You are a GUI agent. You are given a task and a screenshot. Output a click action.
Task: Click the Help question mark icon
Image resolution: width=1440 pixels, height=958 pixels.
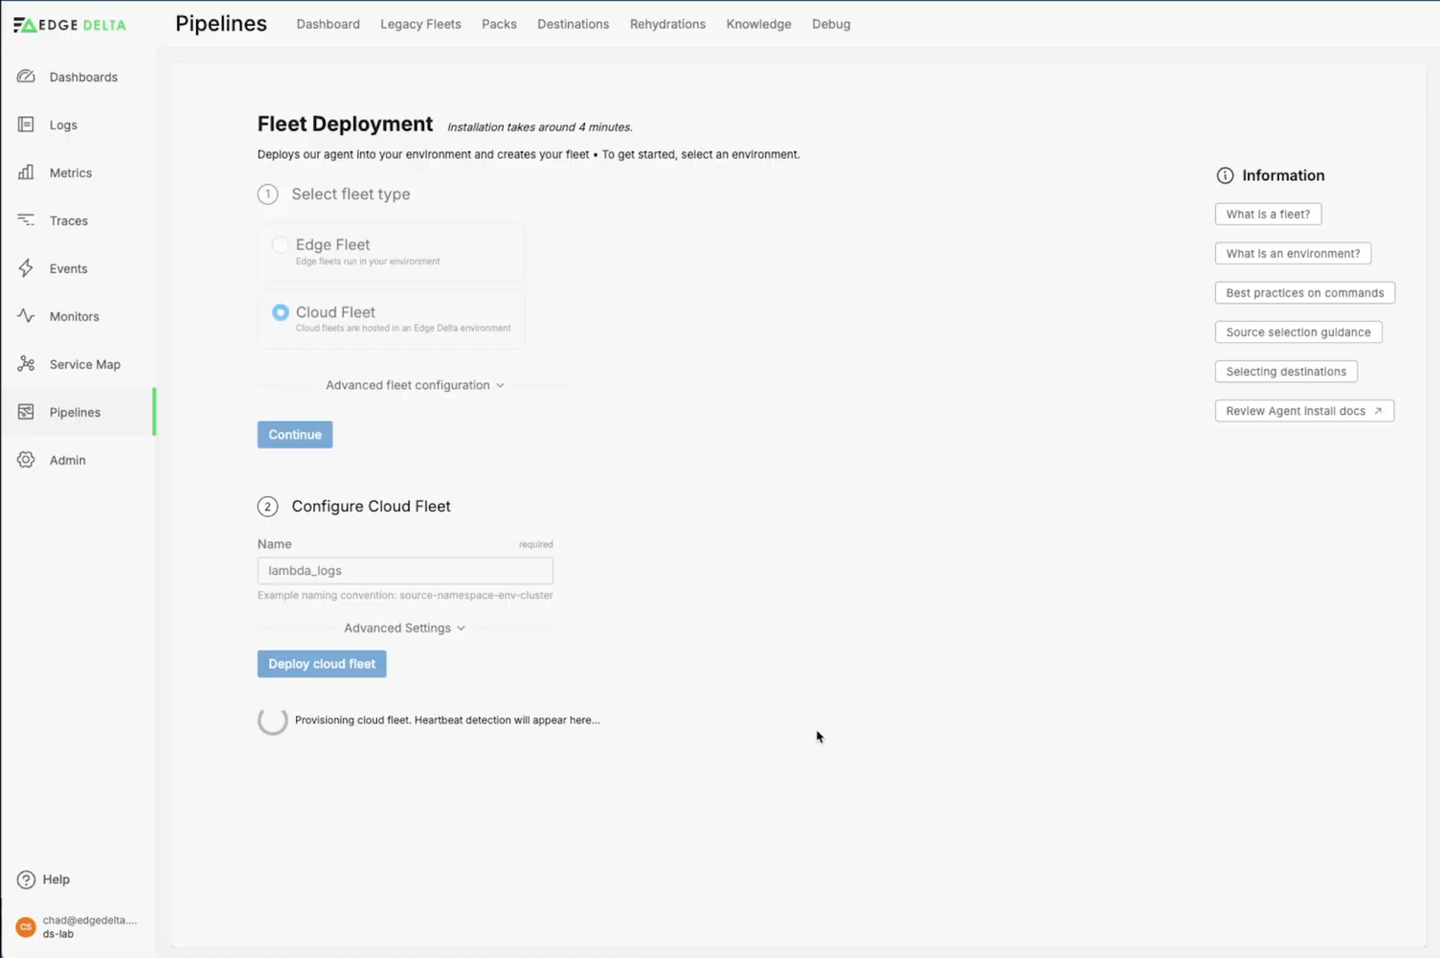(26, 879)
